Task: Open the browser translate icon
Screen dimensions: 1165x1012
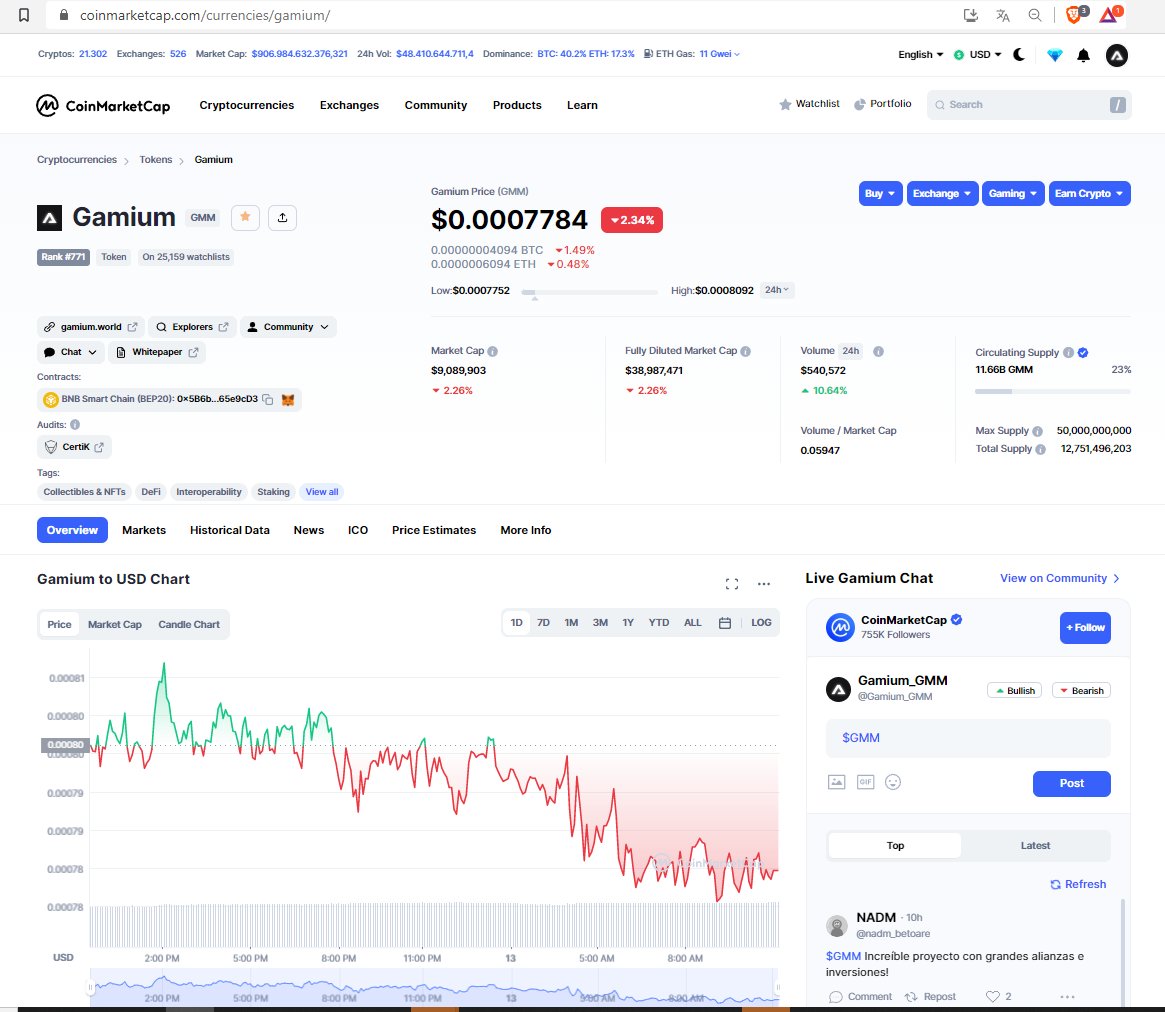Action: 1002,15
